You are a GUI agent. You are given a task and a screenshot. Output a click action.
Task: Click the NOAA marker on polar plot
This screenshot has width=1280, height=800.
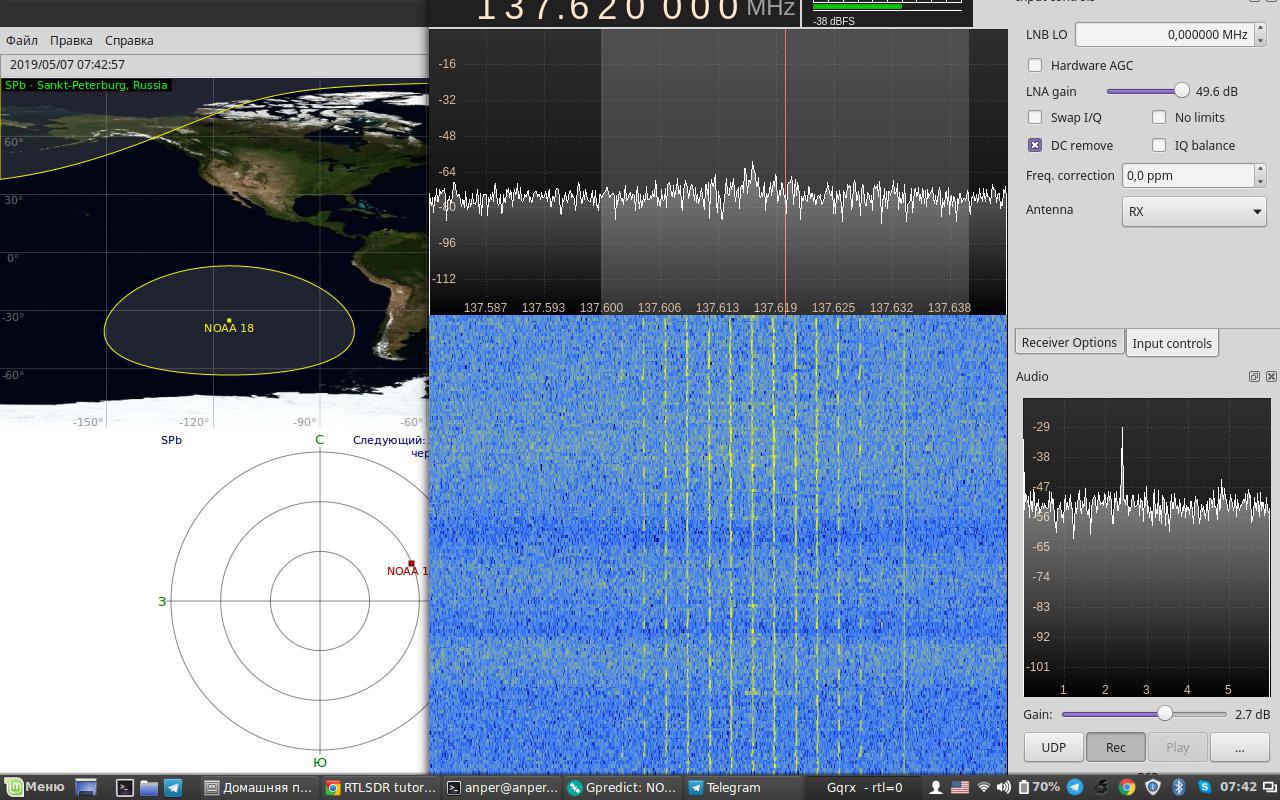411,564
